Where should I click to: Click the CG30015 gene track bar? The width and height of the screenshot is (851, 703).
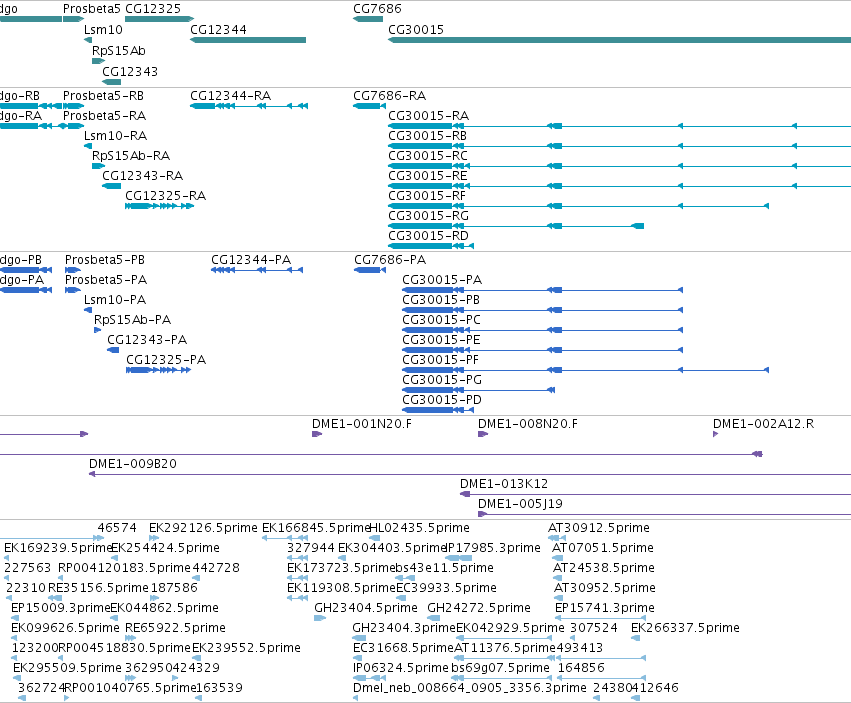pyautogui.click(x=619, y=40)
